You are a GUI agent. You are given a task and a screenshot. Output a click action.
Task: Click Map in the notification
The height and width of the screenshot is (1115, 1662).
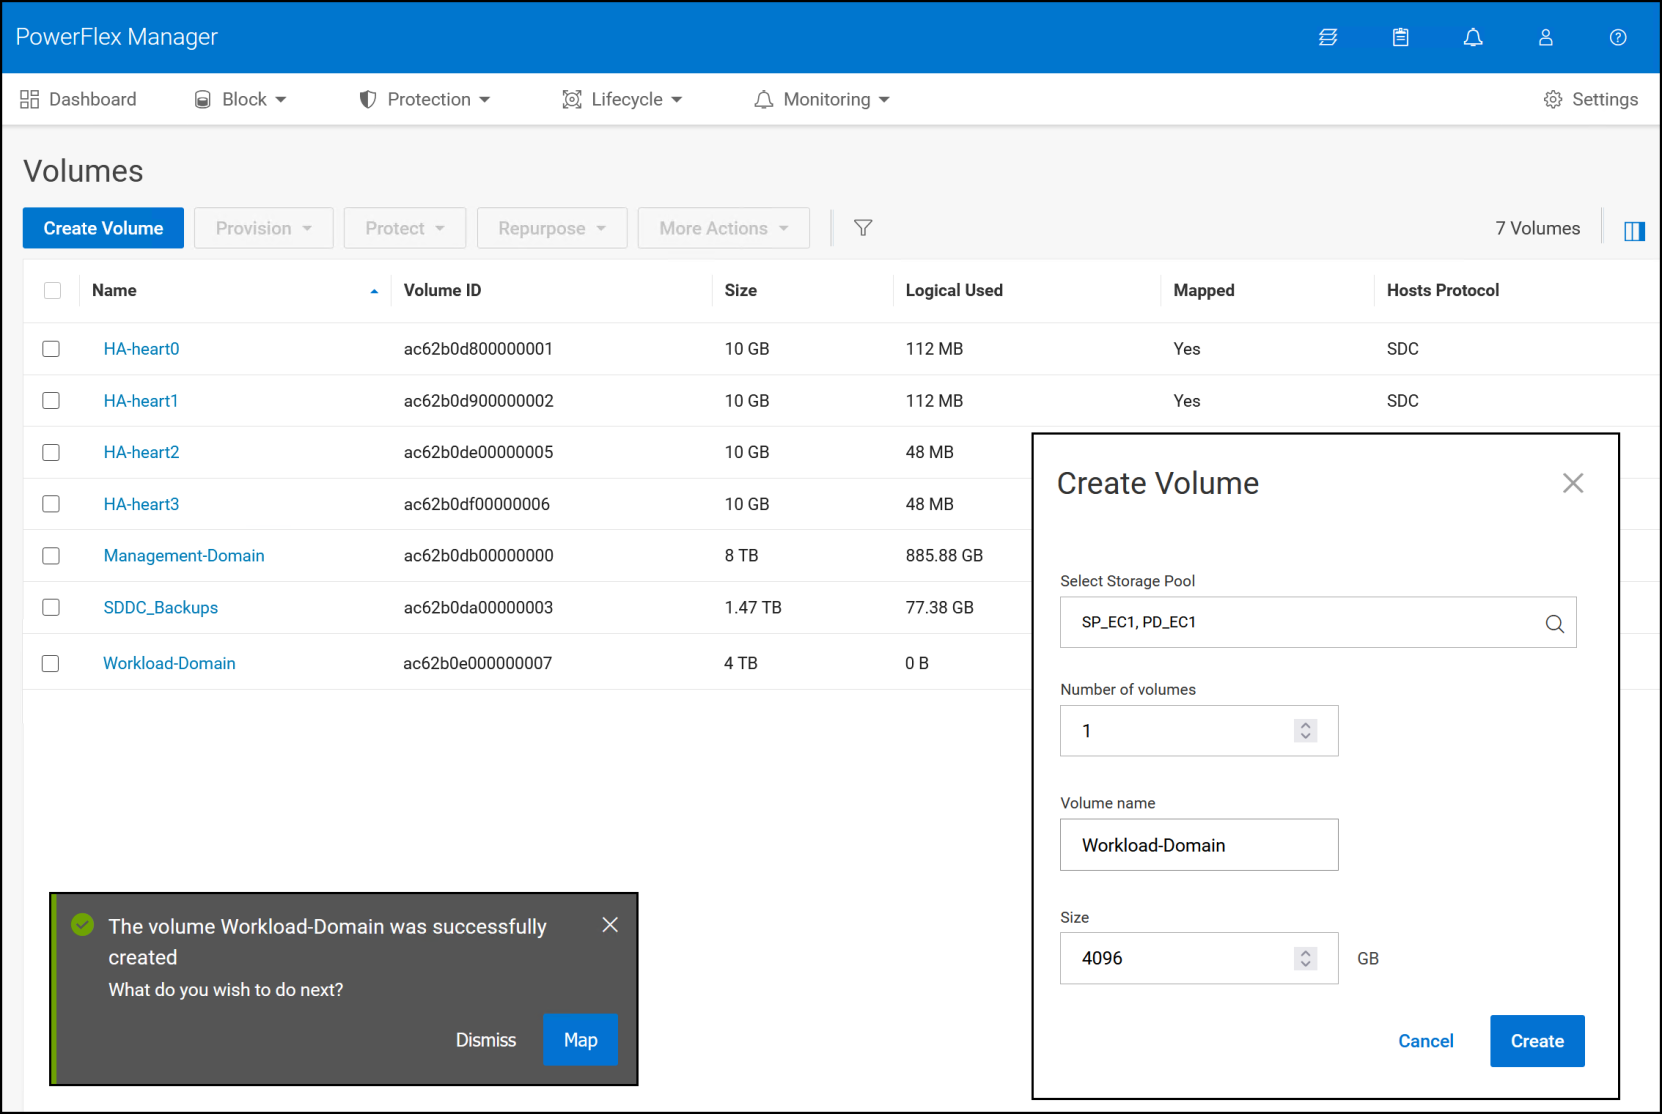click(580, 1039)
